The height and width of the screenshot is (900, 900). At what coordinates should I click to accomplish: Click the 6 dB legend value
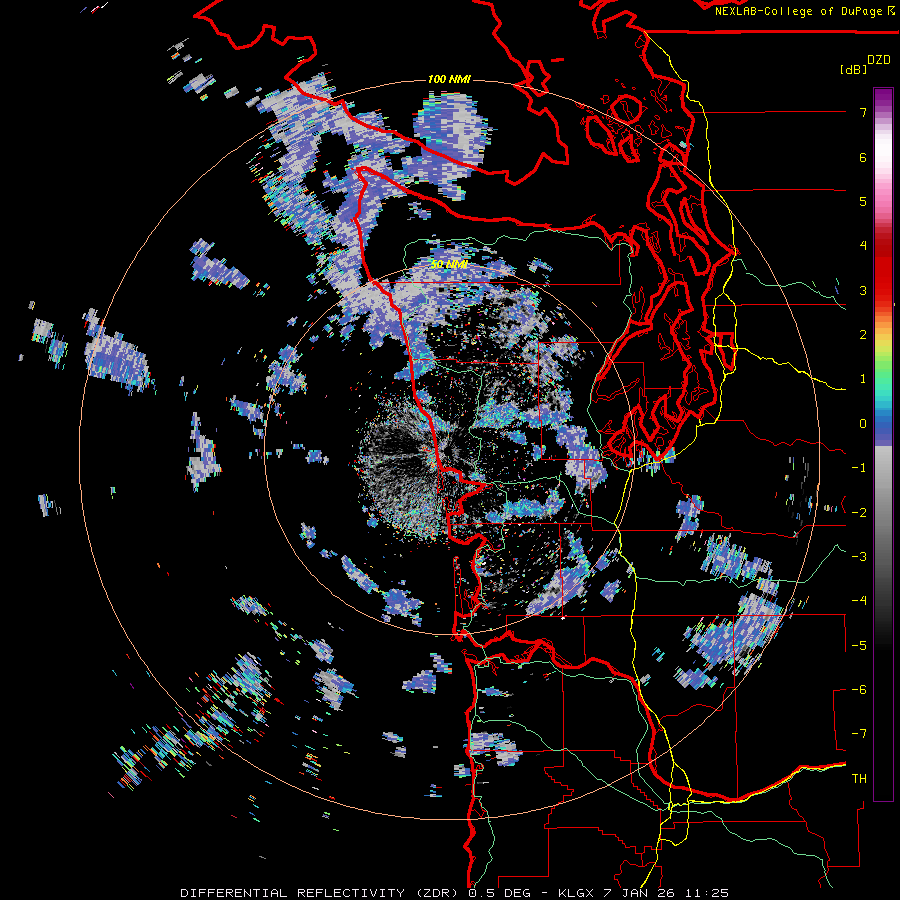click(863, 157)
